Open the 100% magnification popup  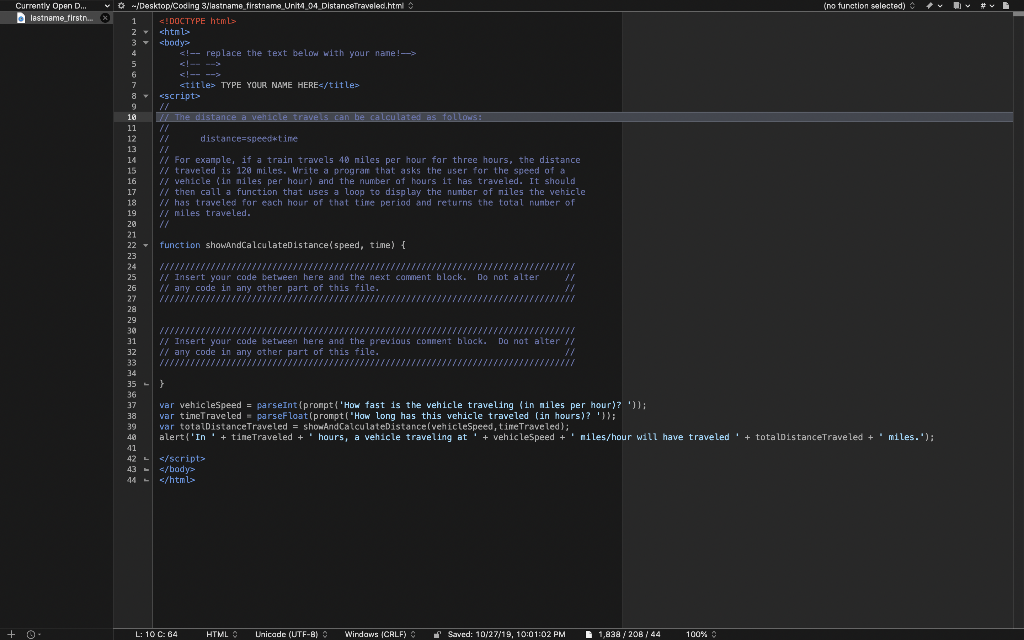(701, 634)
